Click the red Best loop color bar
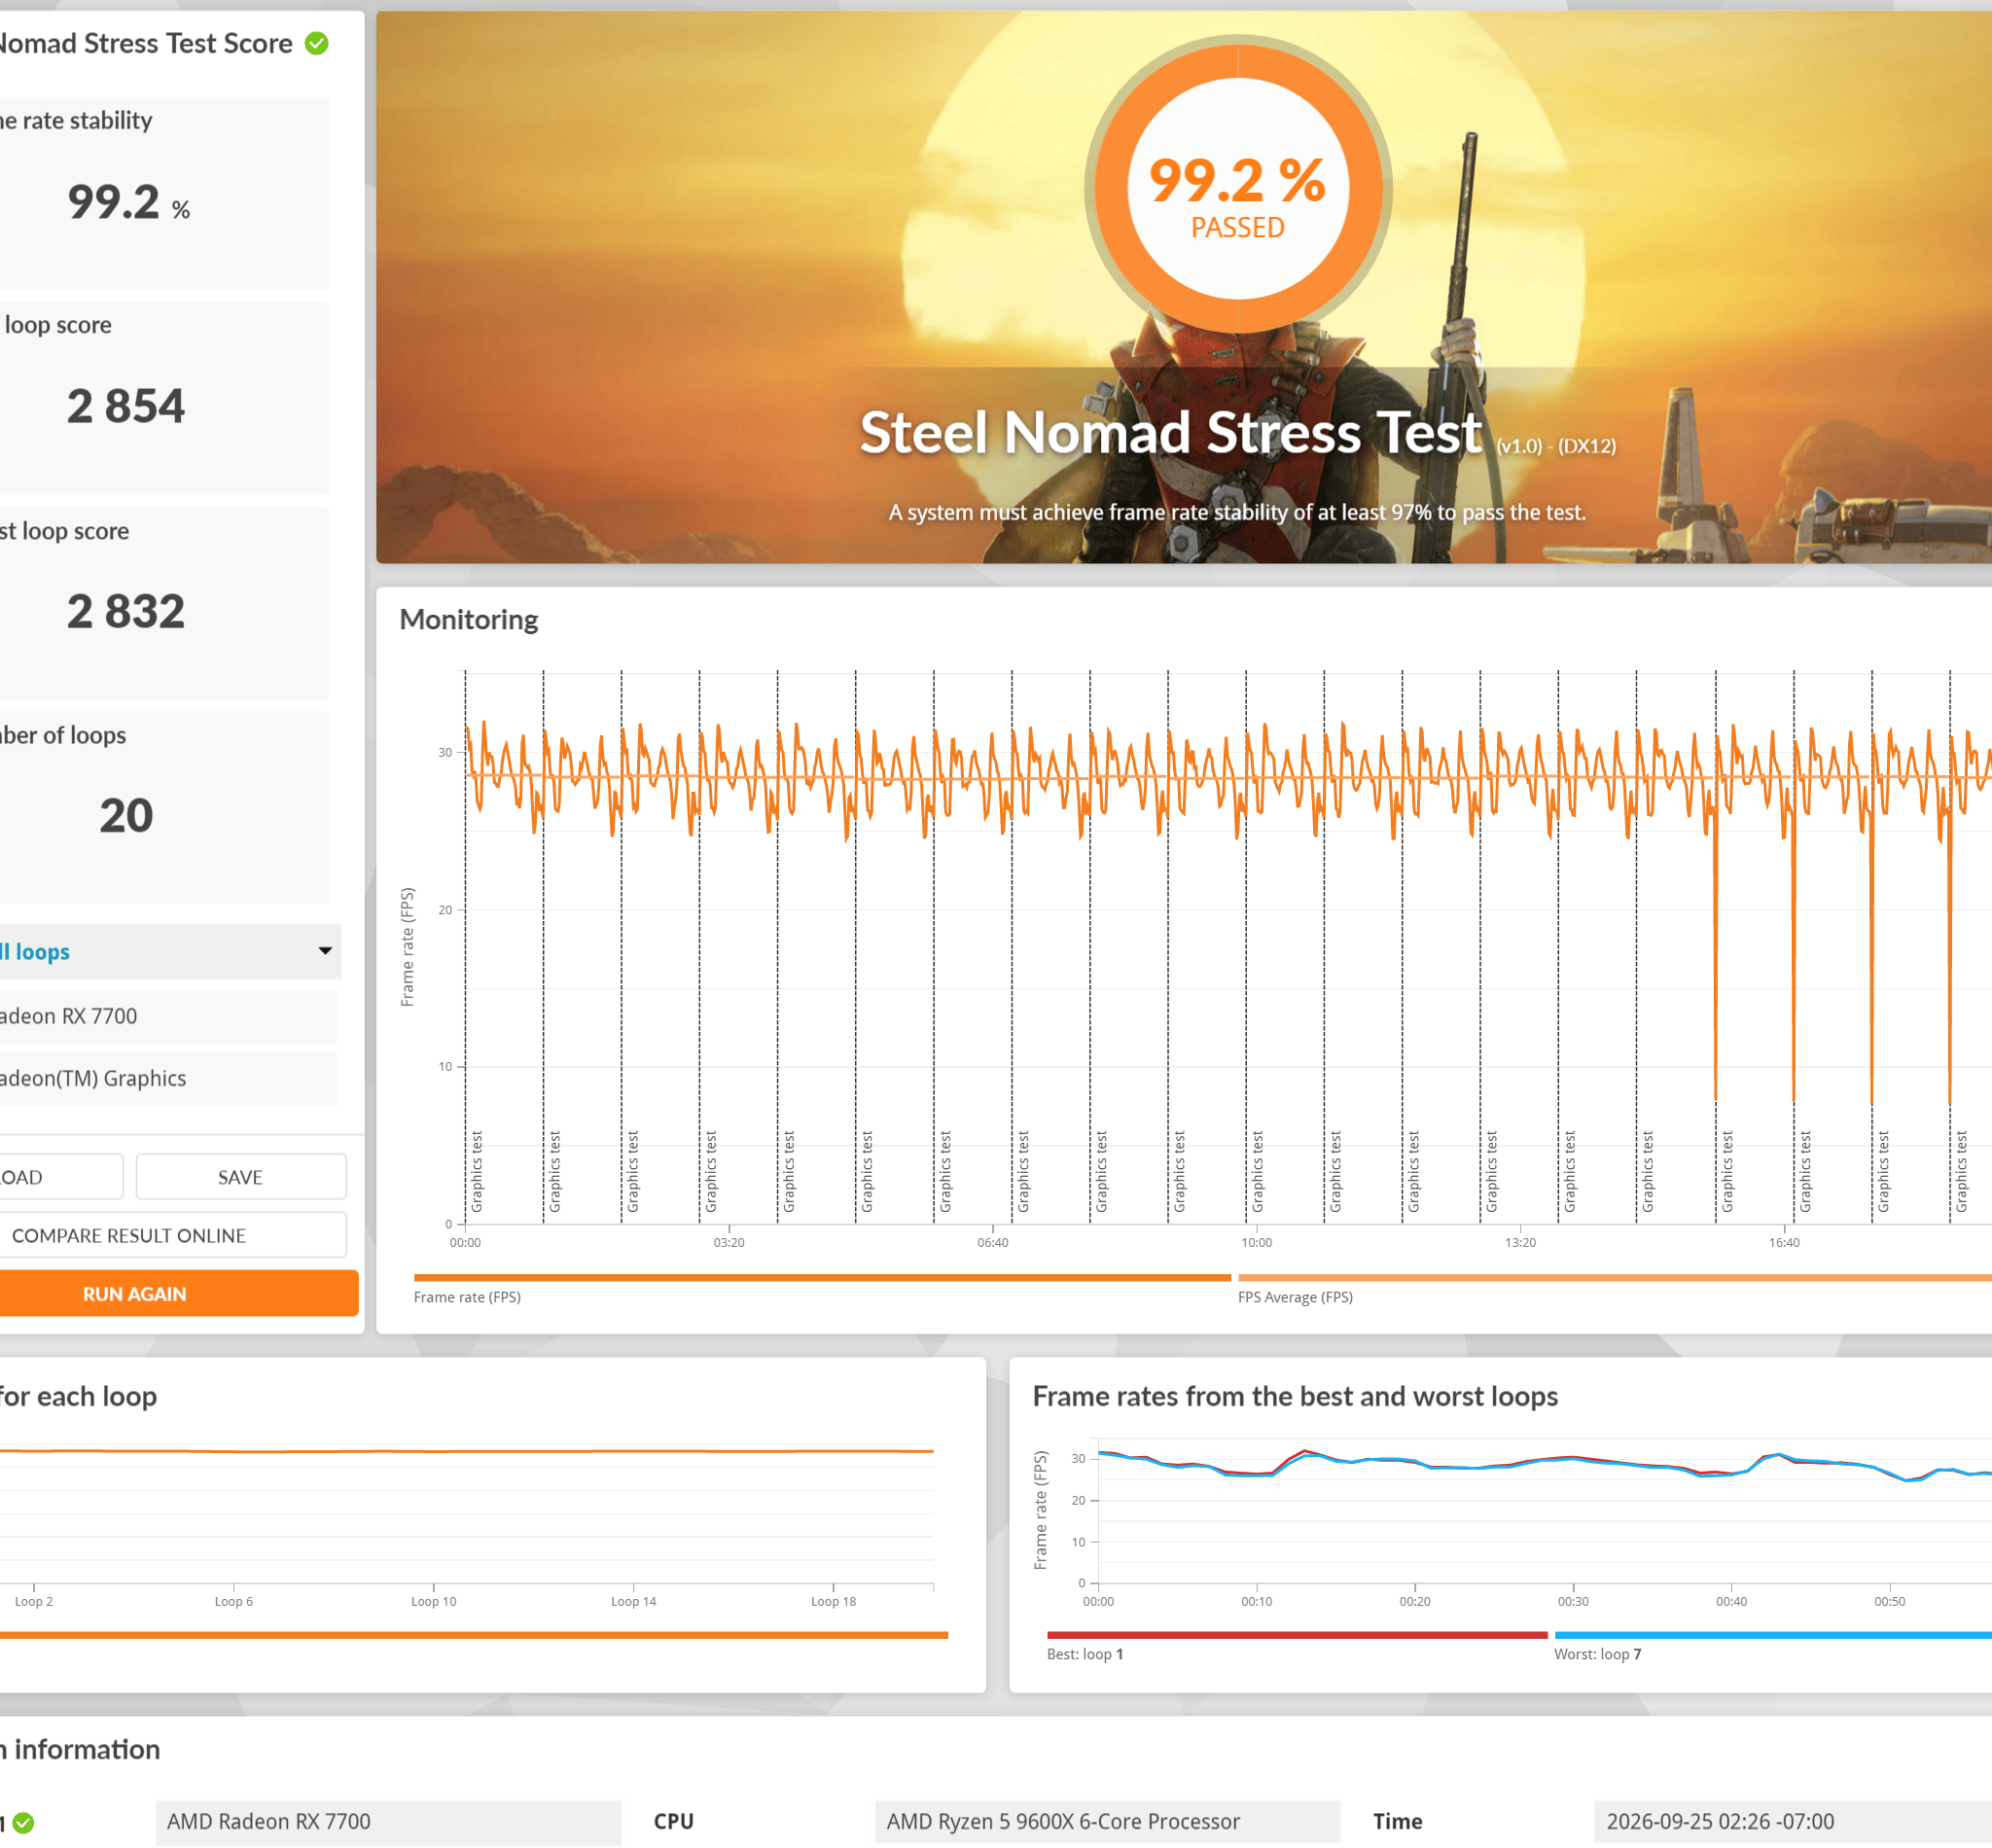The width and height of the screenshot is (1992, 1848). 1297,1635
